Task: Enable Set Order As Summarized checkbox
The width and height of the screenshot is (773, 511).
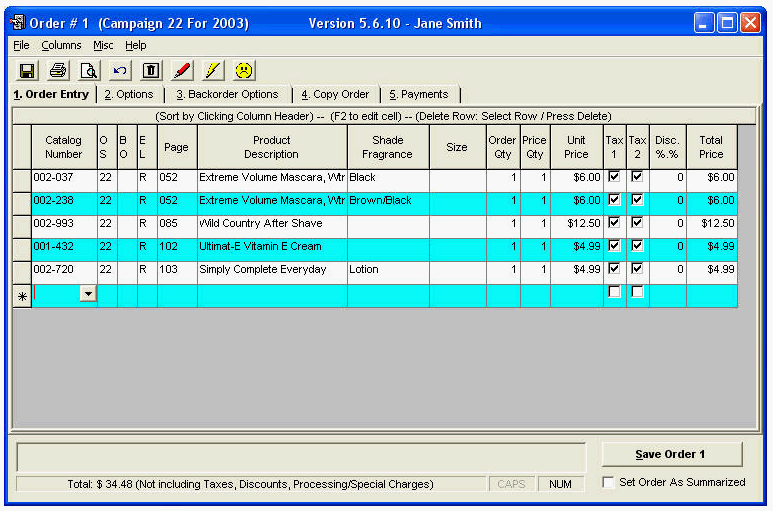Action: point(608,482)
